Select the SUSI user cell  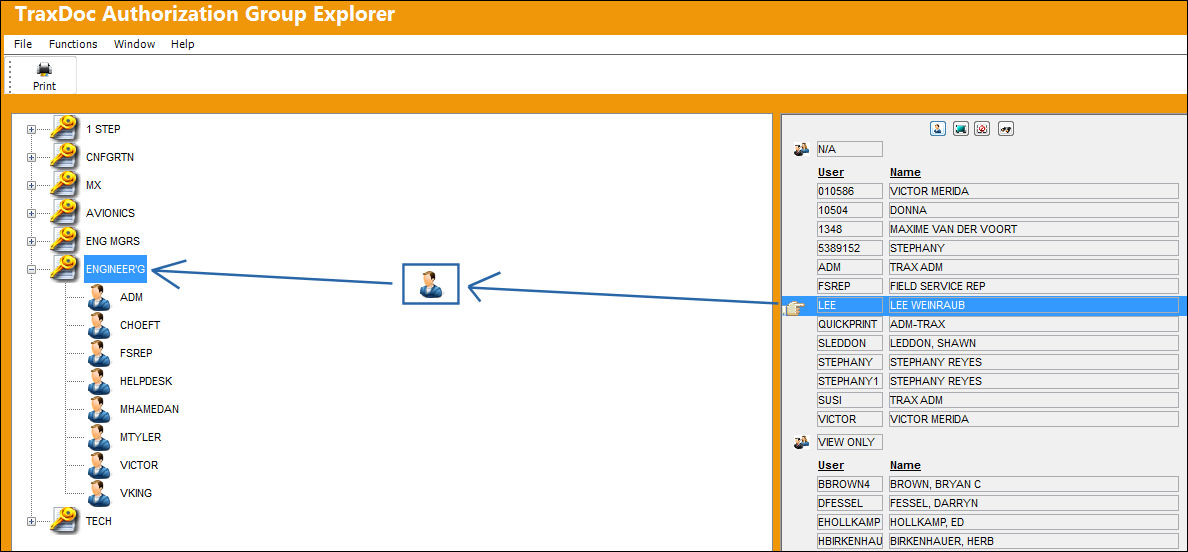click(x=849, y=400)
